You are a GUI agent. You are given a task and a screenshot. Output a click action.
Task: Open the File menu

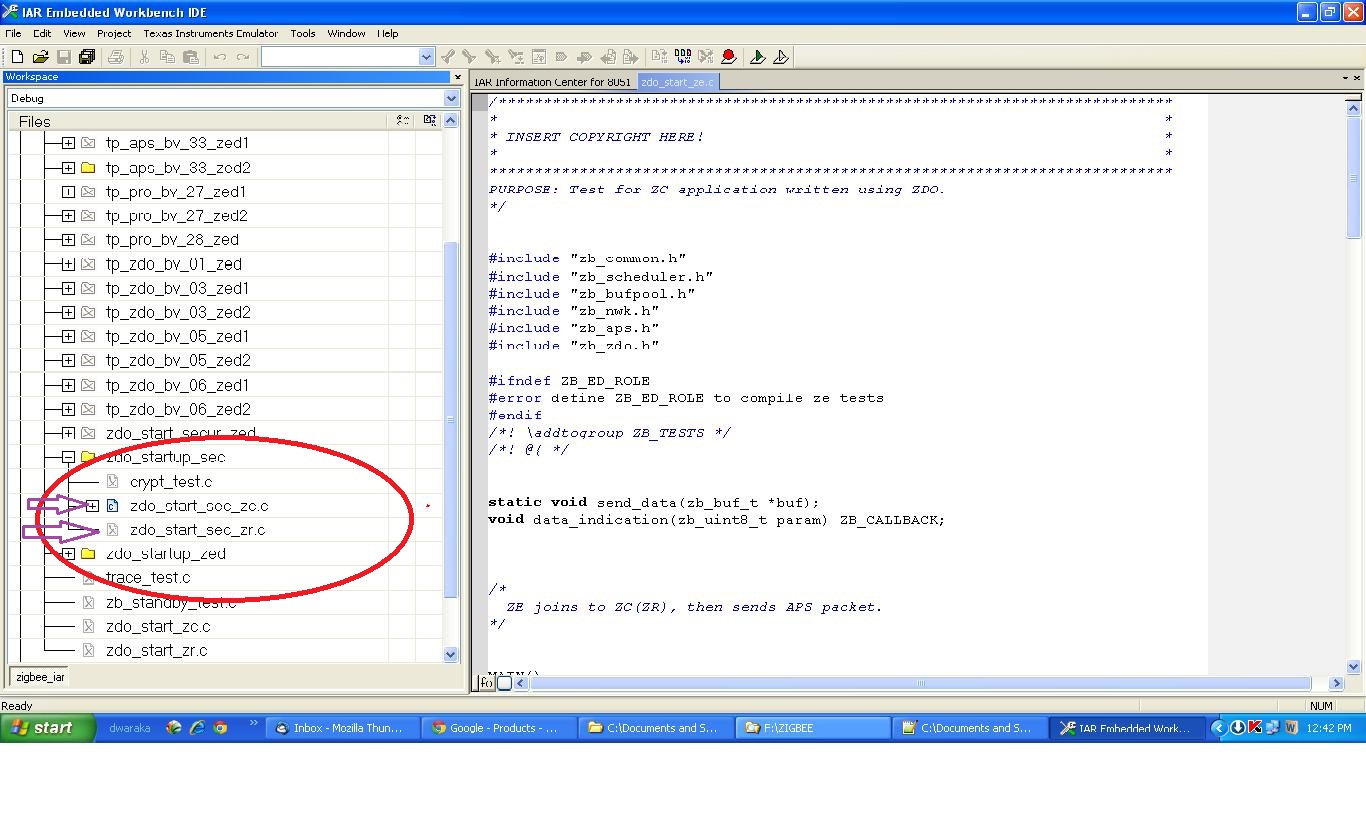(x=13, y=33)
